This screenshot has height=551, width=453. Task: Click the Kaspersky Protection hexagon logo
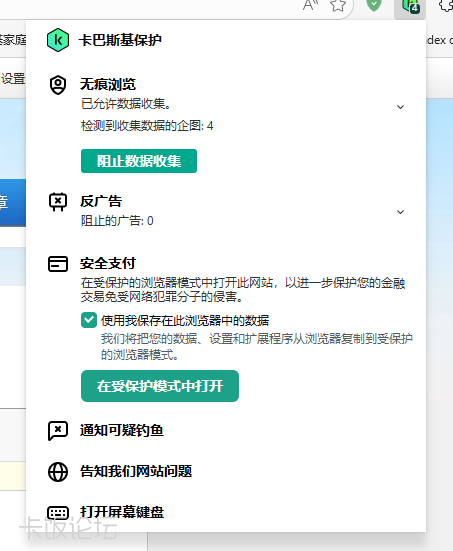pyautogui.click(x=58, y=40)
